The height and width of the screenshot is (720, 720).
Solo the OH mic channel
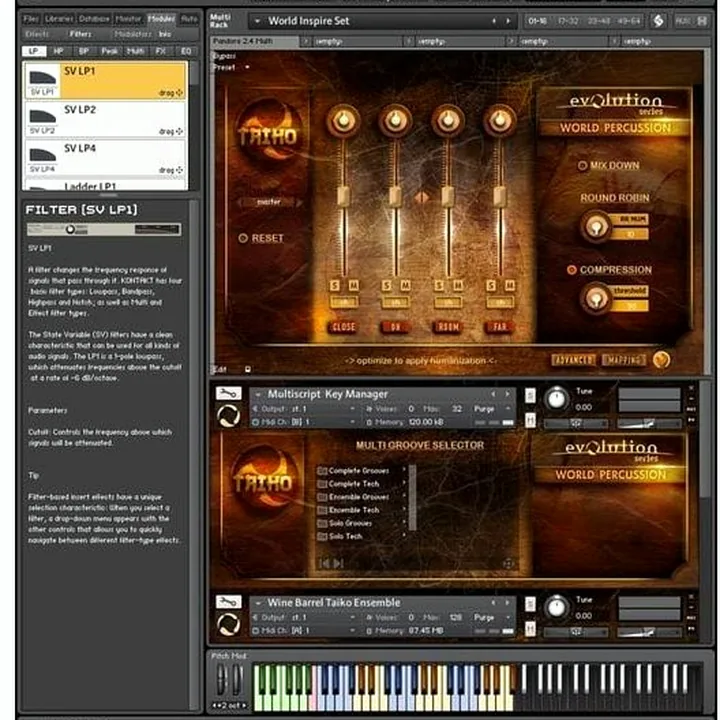point(387,286)
